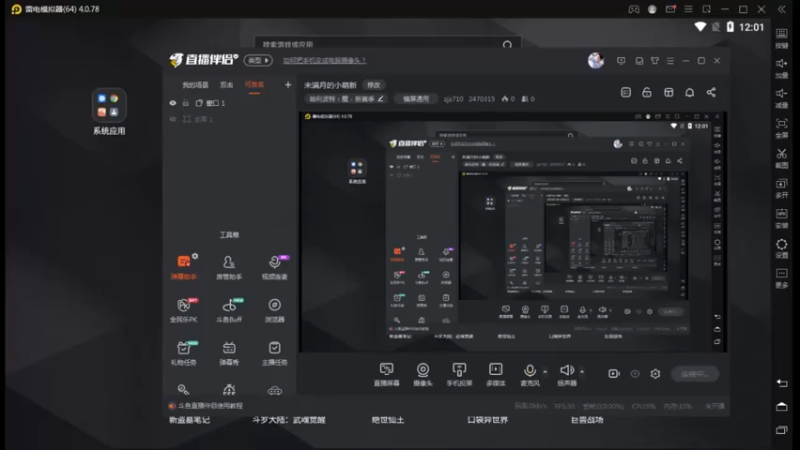Open 斗罗大陆：武魂觉醒 game entry
This screenshot has height=450, width=800.
(289, 420)
